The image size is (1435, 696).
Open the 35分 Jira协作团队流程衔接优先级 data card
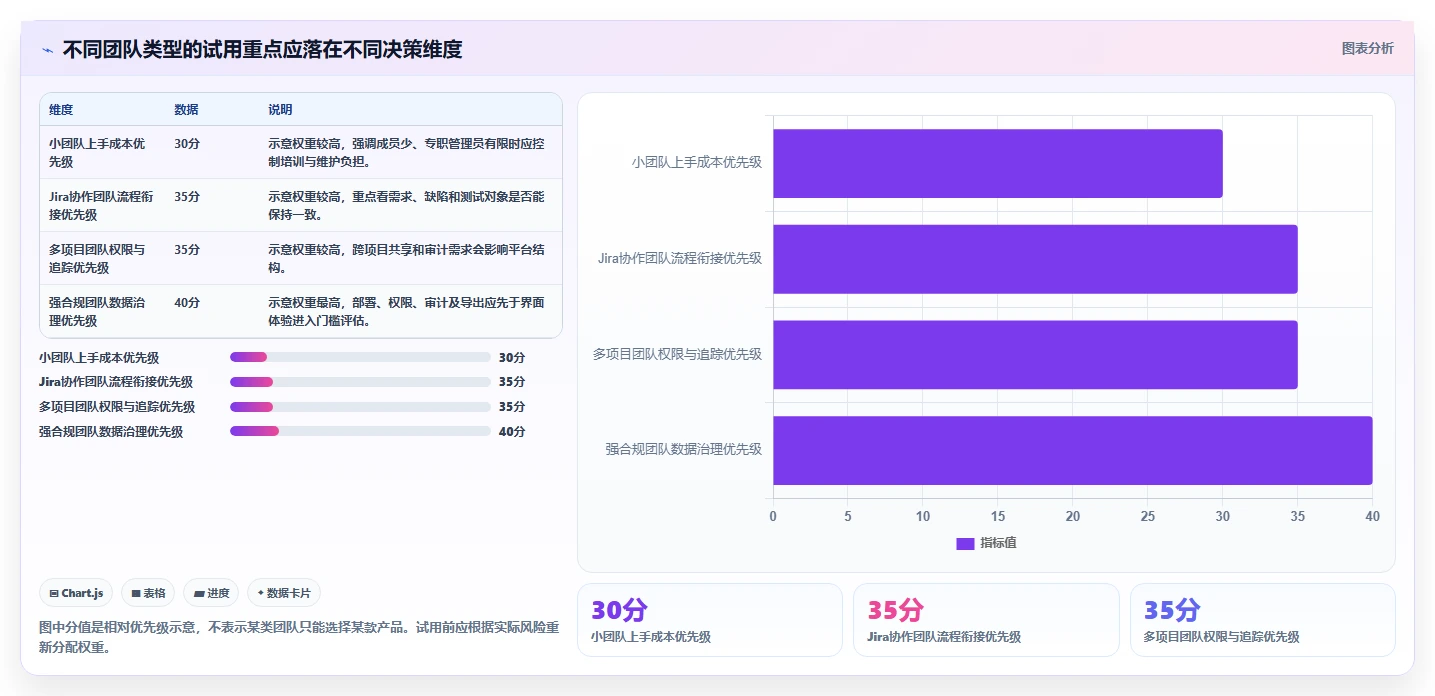pyautogui.click(x=986, y=620)
